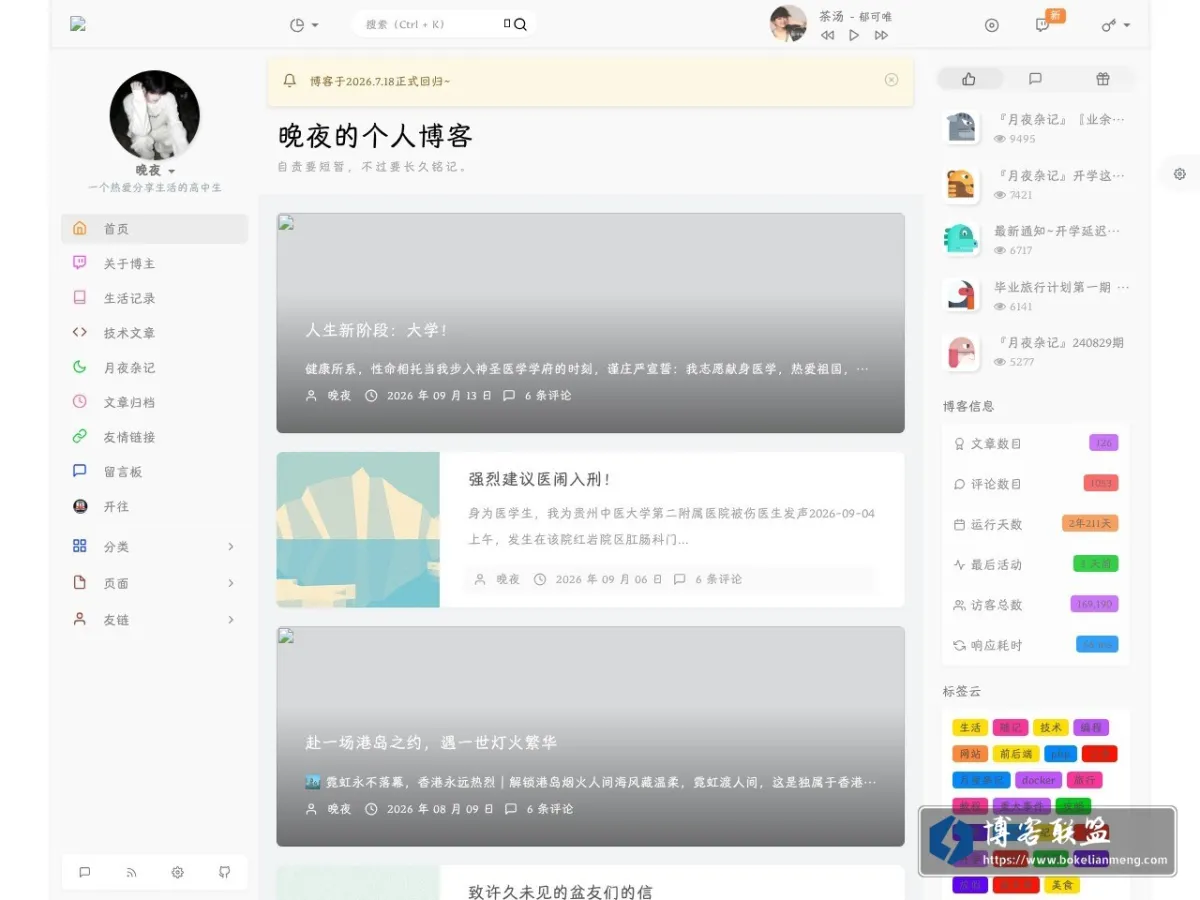The image size is (1200, 900).
Task: Open 生活记录 in the sidebar
Action: tap(154, 298)
